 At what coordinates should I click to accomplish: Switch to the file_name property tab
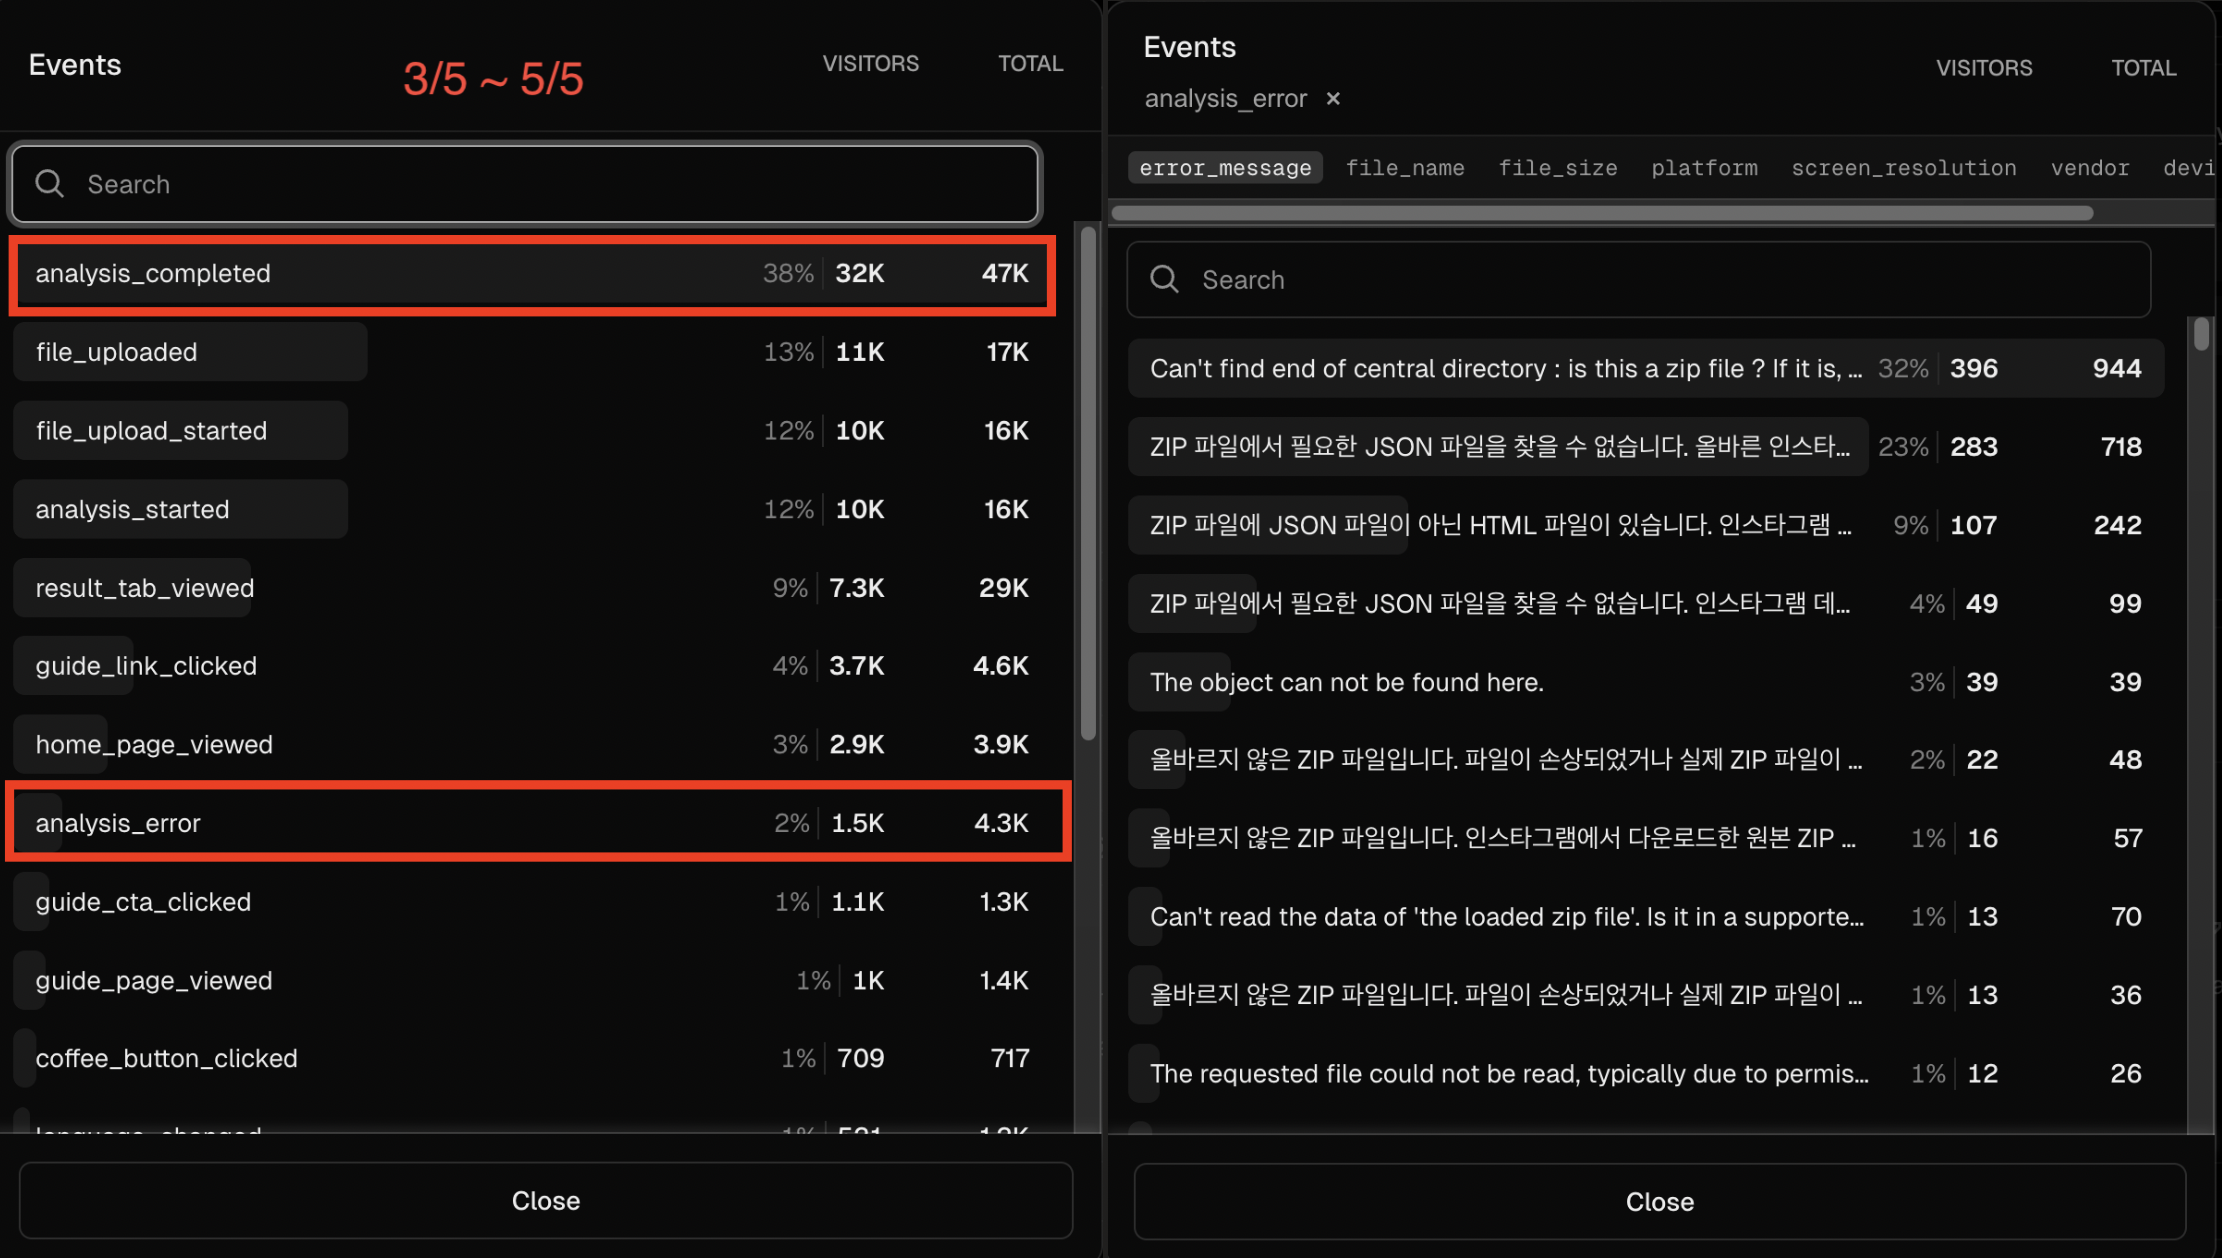1405,168
